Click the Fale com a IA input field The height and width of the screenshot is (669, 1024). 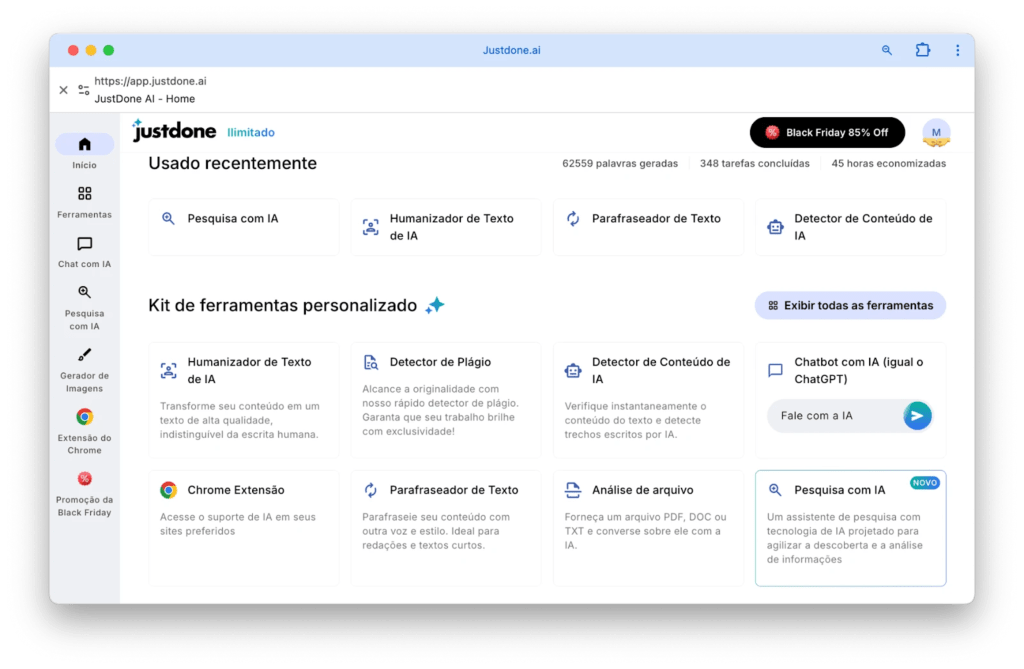835,416
